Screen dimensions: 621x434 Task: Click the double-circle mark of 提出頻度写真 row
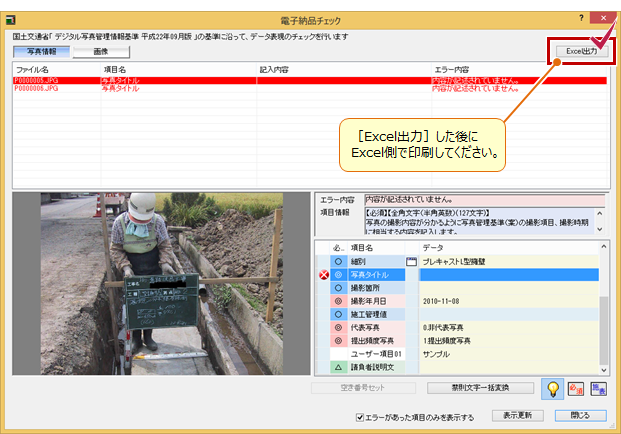[338, 341]
